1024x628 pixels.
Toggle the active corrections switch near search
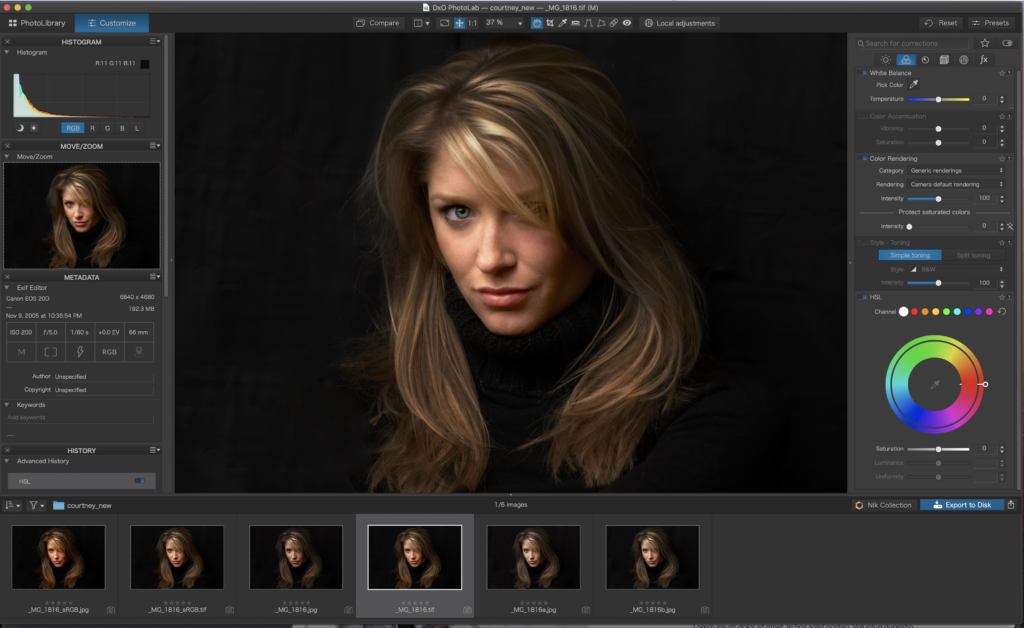pos(1006,44)
